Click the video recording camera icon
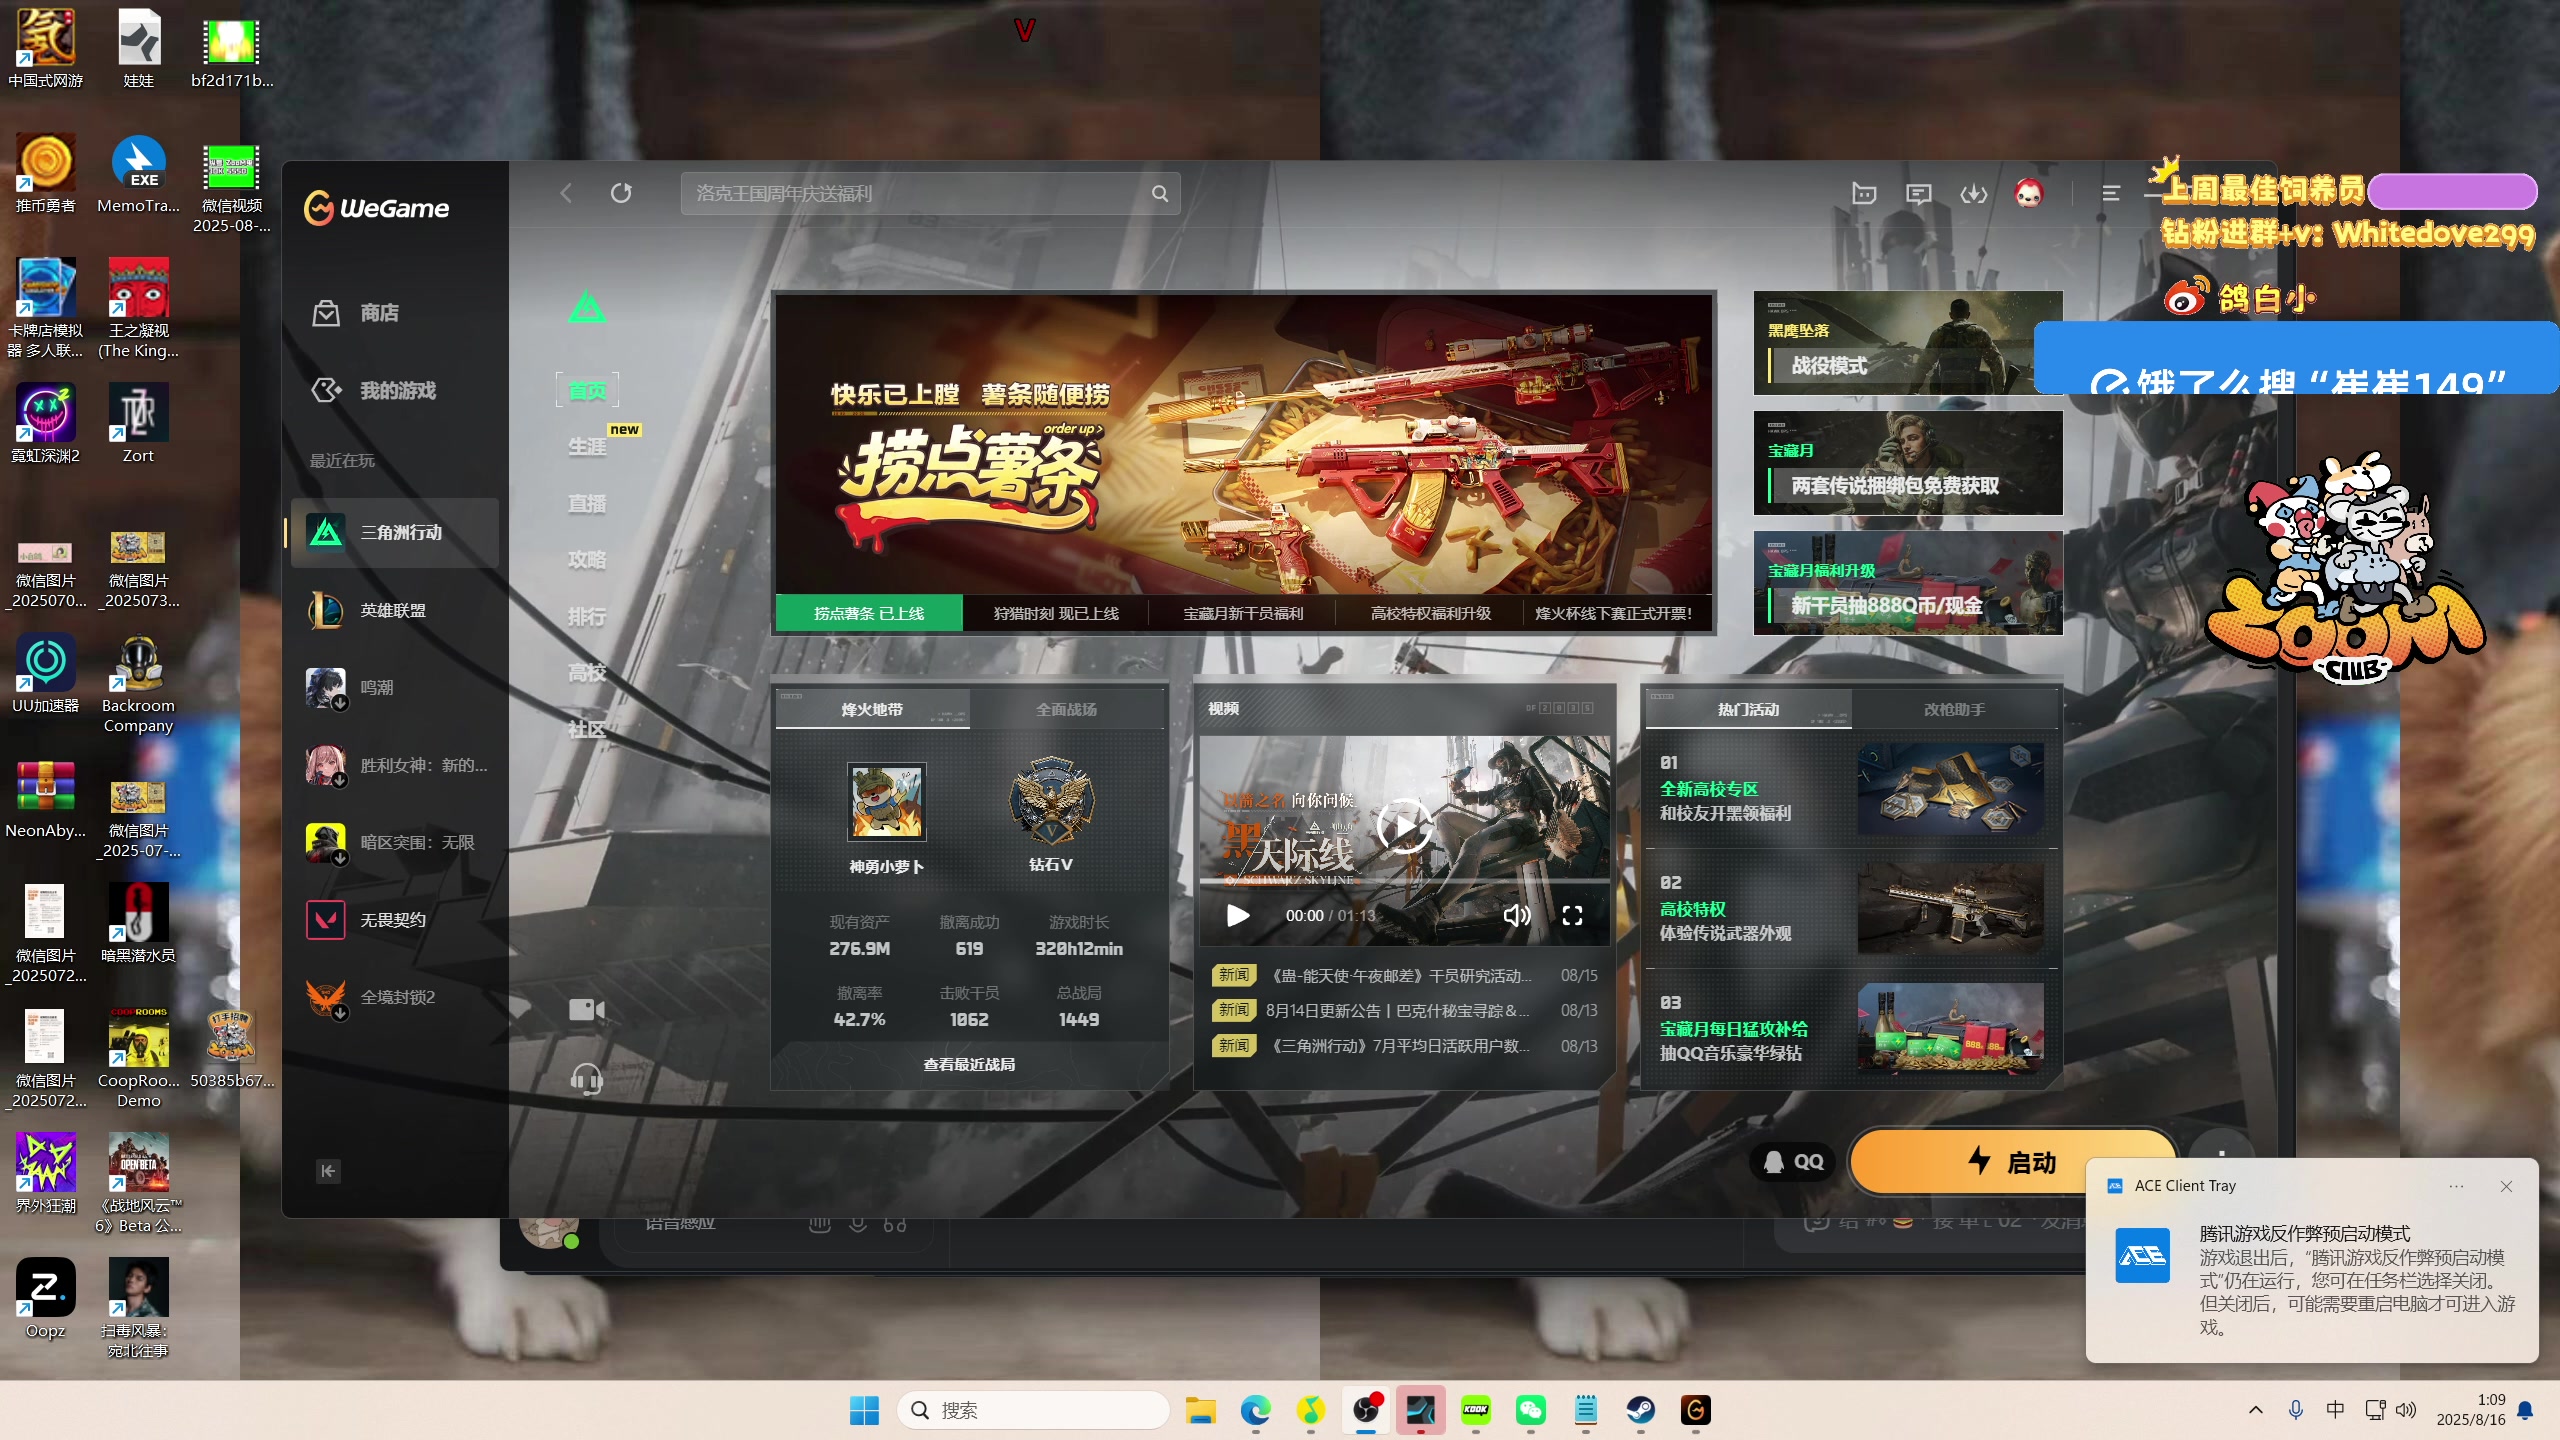2560x1440 pixels. (587, 1010)
